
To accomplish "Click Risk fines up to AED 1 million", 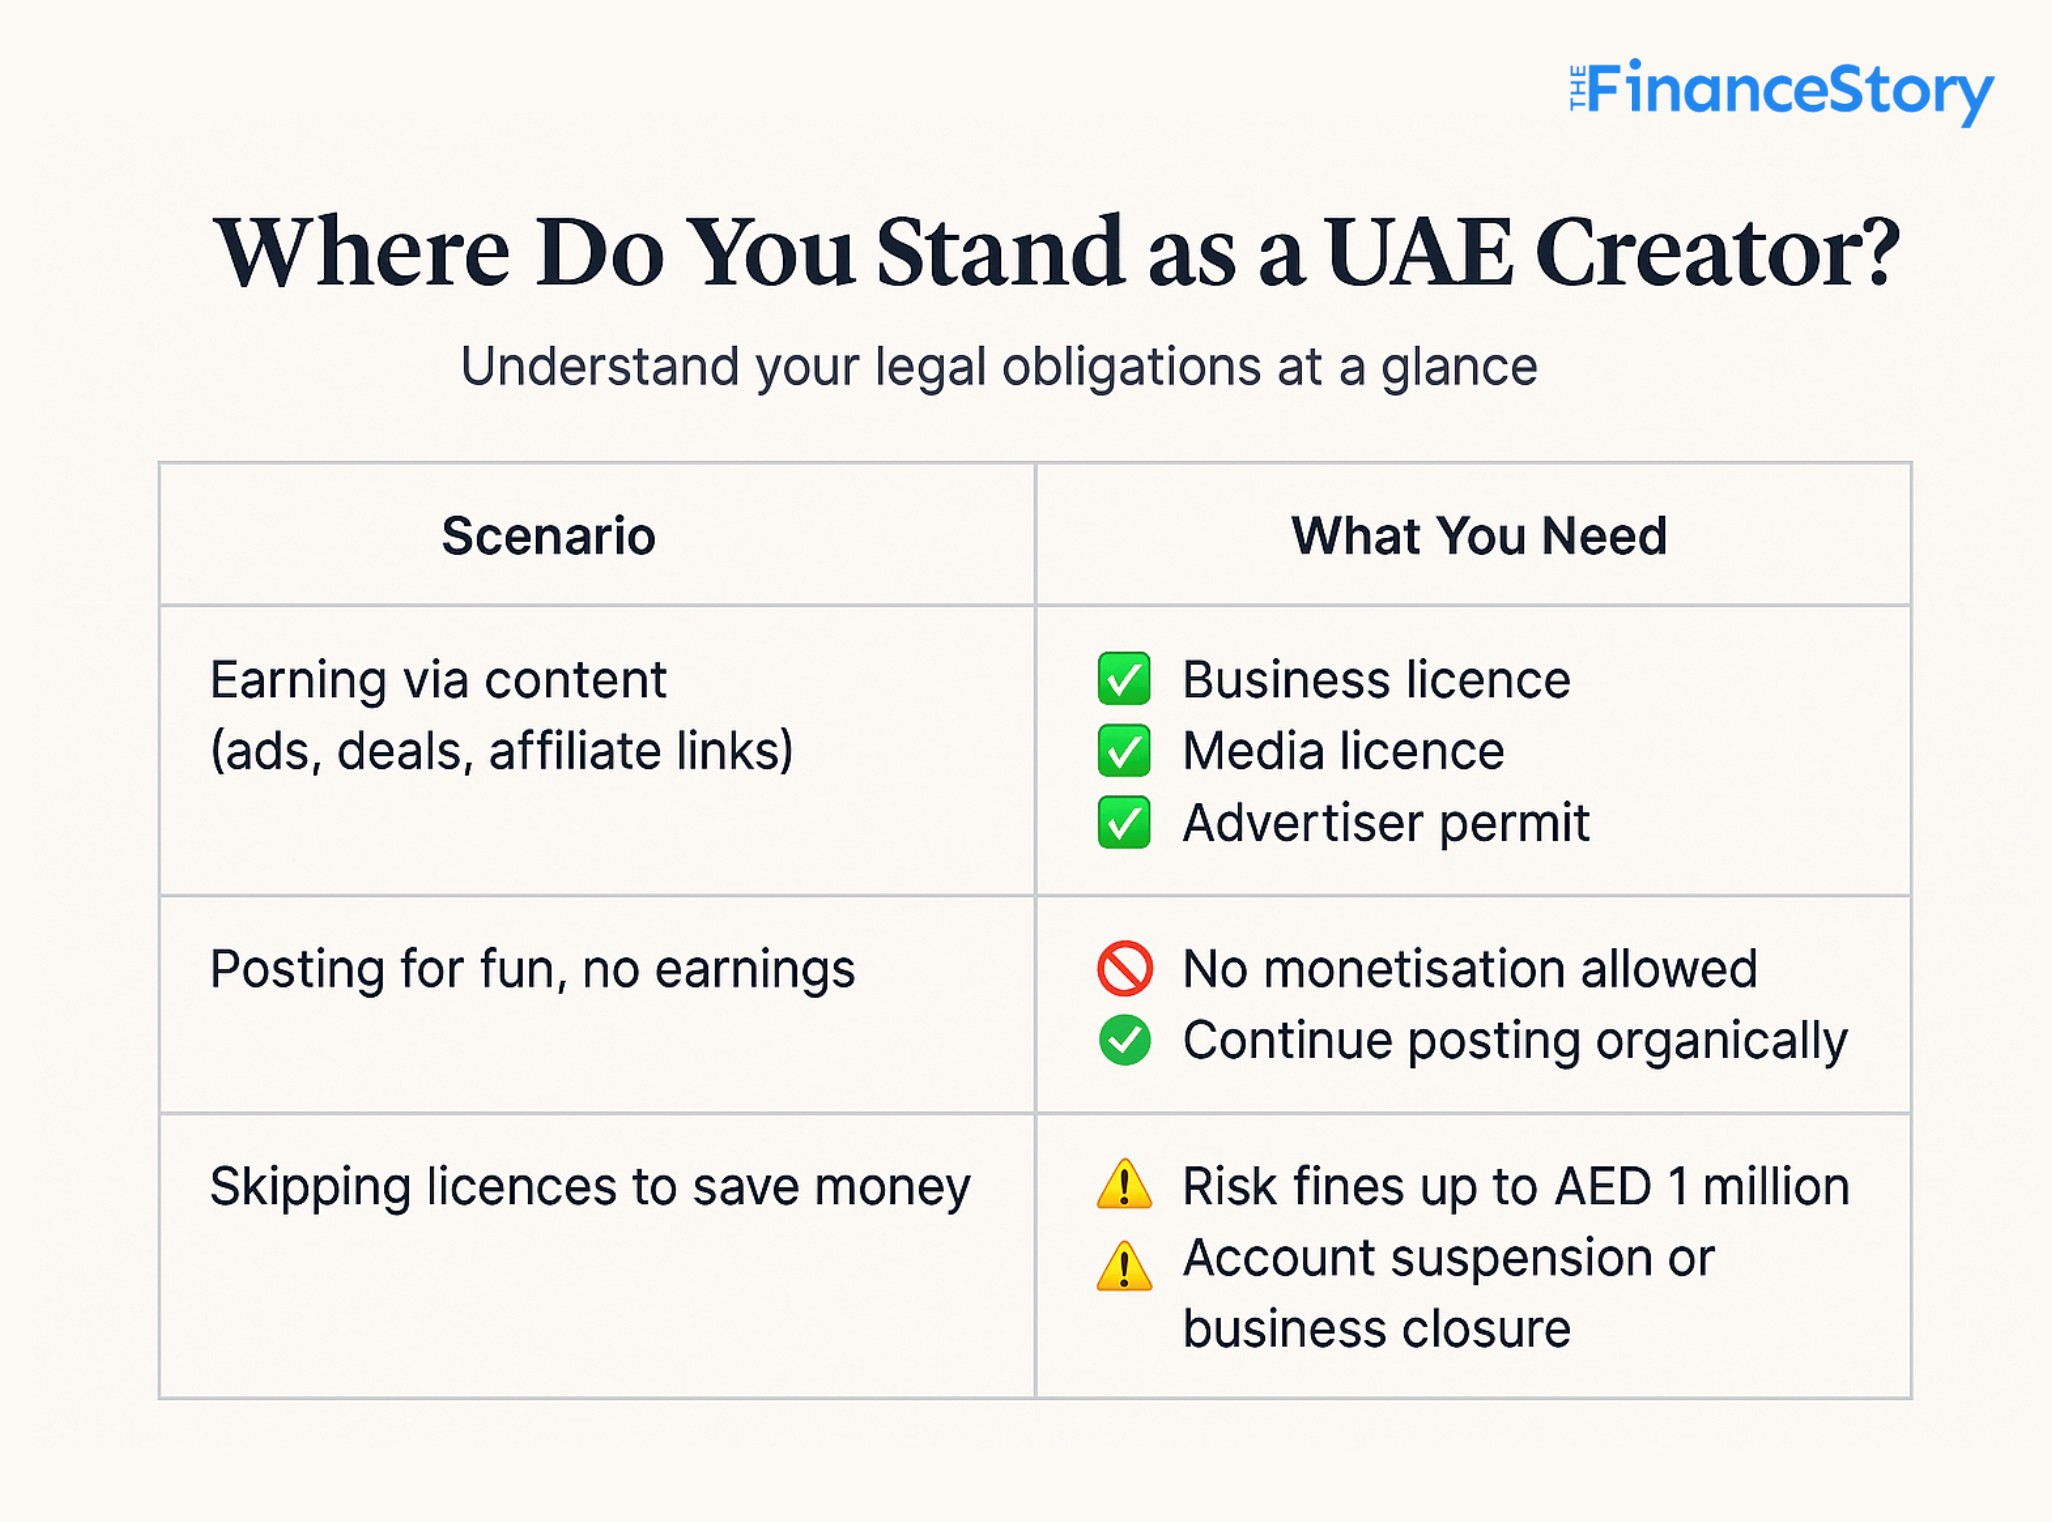I will 1516,1187.
